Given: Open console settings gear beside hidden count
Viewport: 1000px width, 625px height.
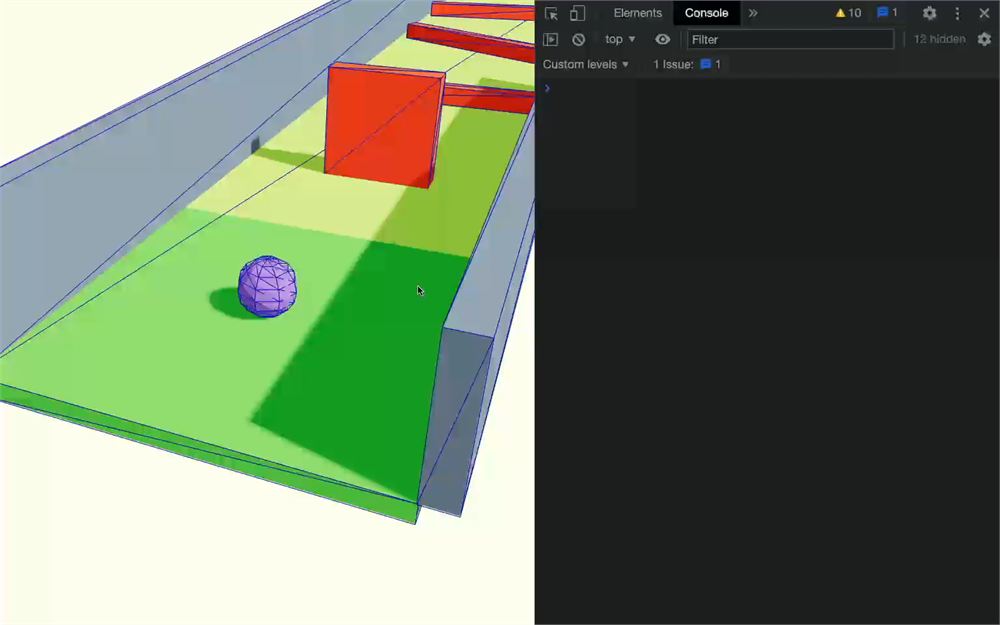Looking at the screenshot, I should pyautogui.click(x=984, y=40).
